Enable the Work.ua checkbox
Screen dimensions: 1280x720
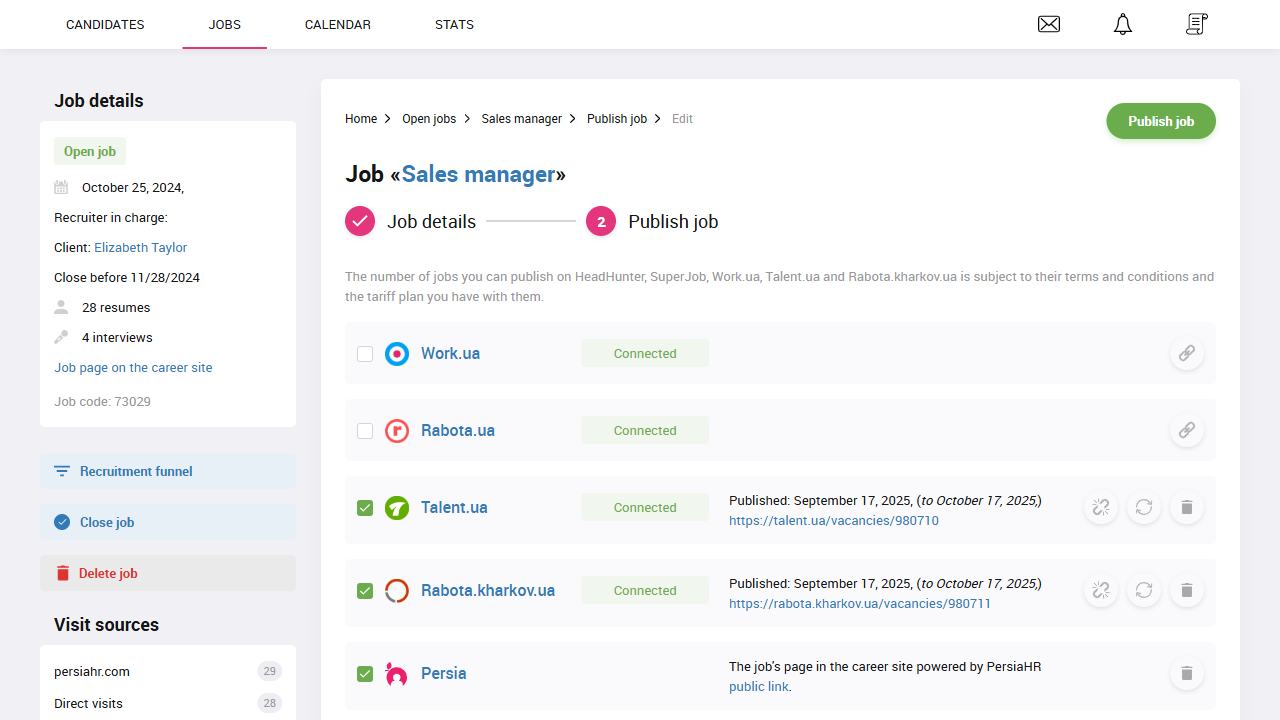pyautogui.click(x=365, y=353)
